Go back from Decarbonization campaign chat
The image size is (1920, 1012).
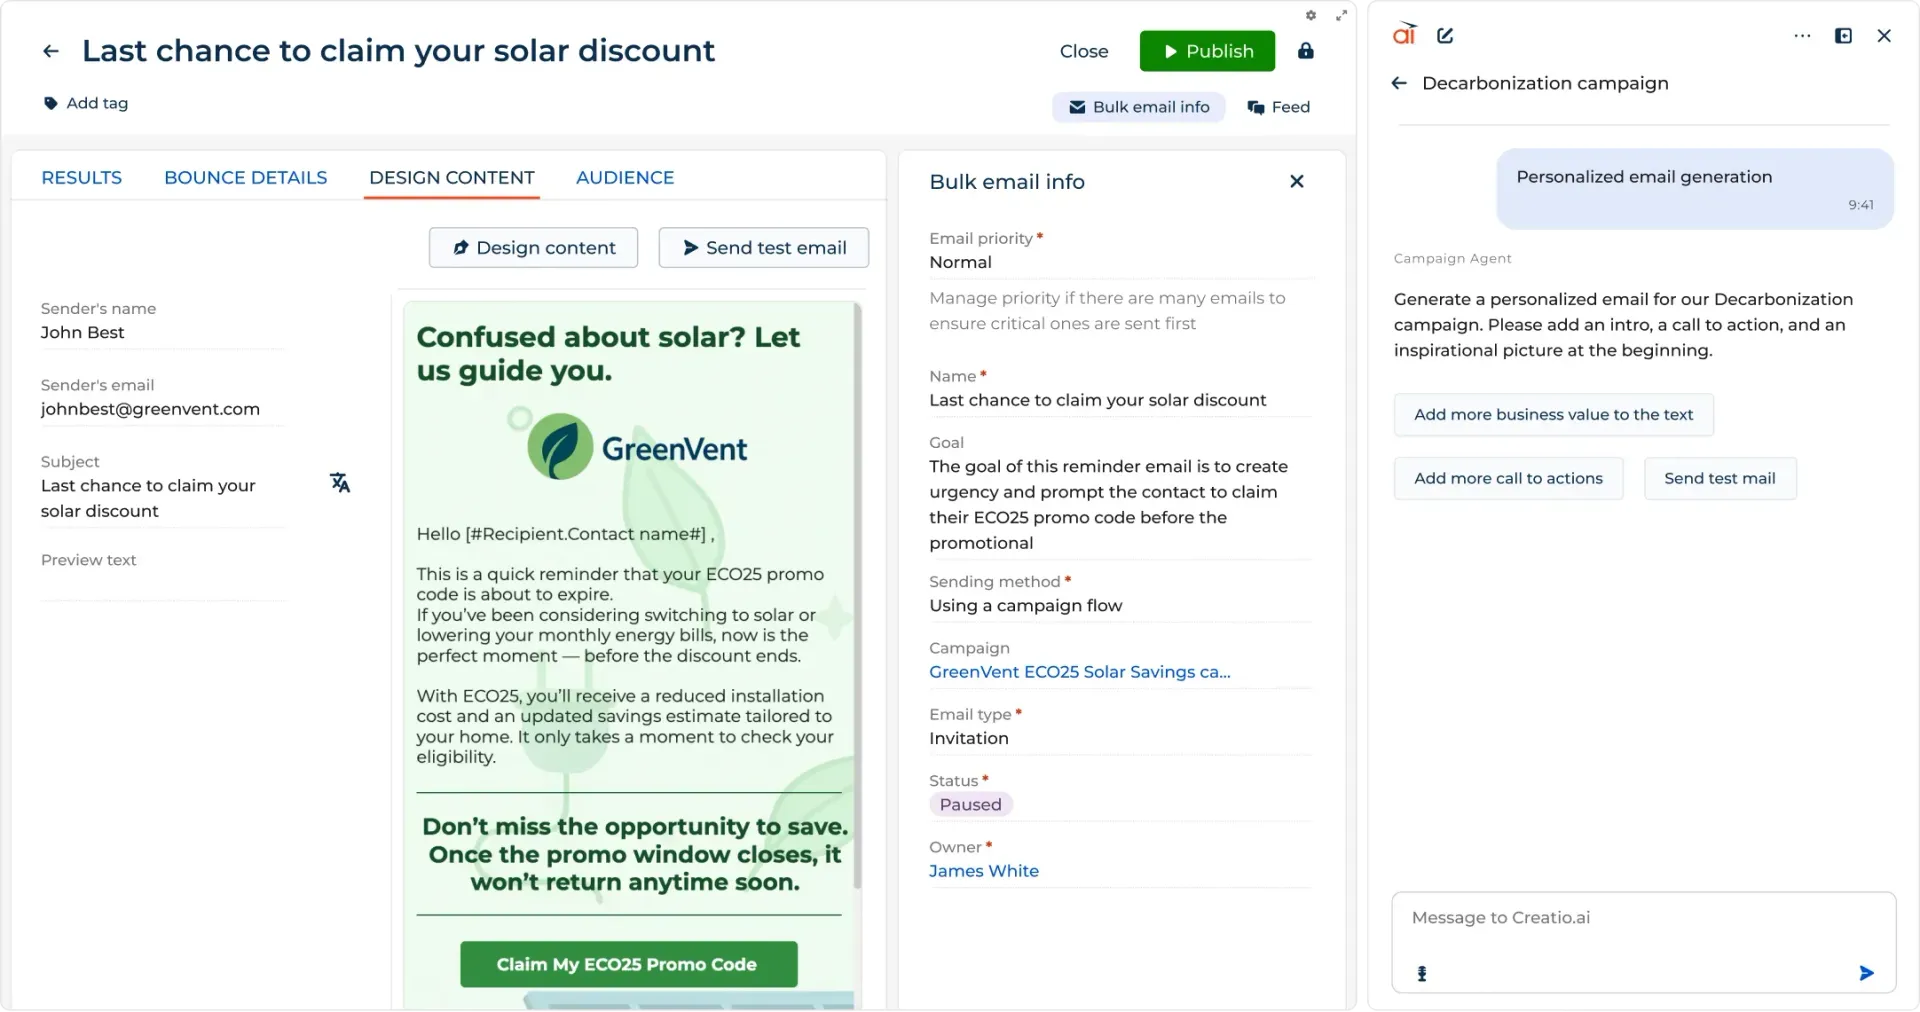click(1399, 83)
